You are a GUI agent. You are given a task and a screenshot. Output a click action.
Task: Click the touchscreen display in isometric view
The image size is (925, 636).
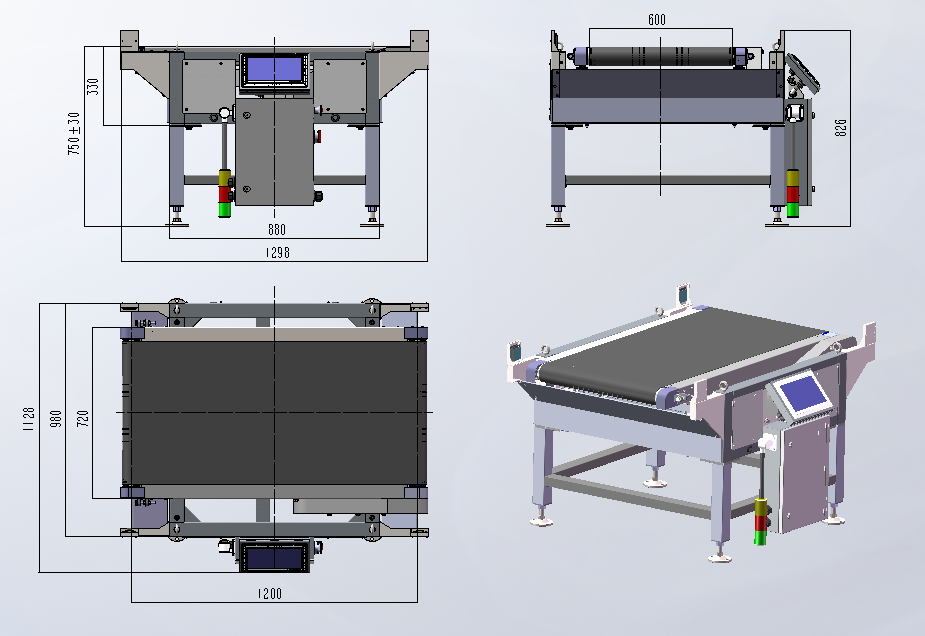[x=801, y=393]
